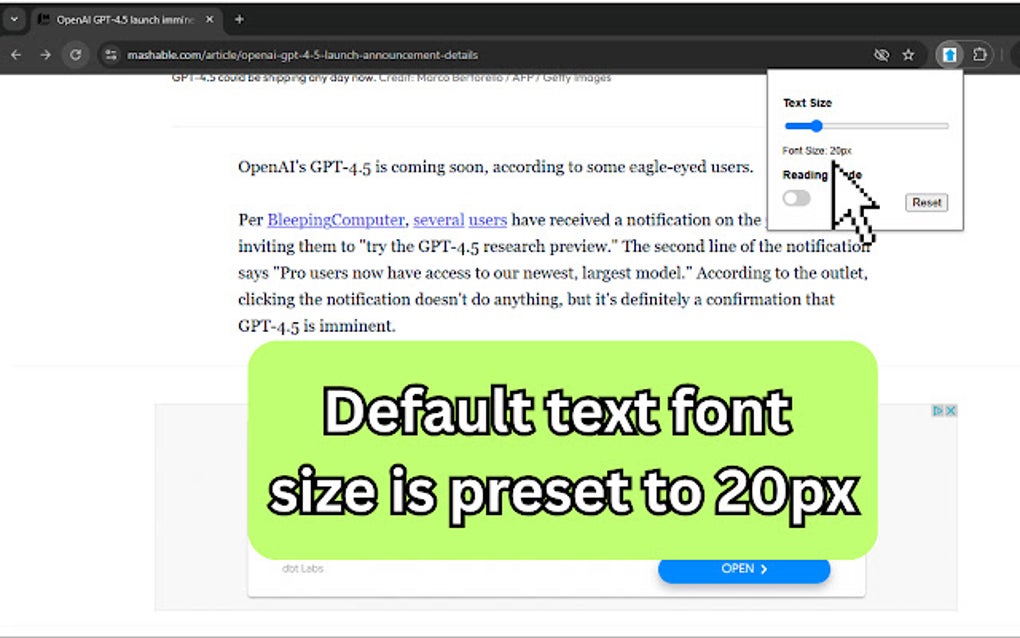Click the crossed-out eye icon in the toolbar
The width and height of the screenshot is (1020, 638).
(x=881, y=55)
